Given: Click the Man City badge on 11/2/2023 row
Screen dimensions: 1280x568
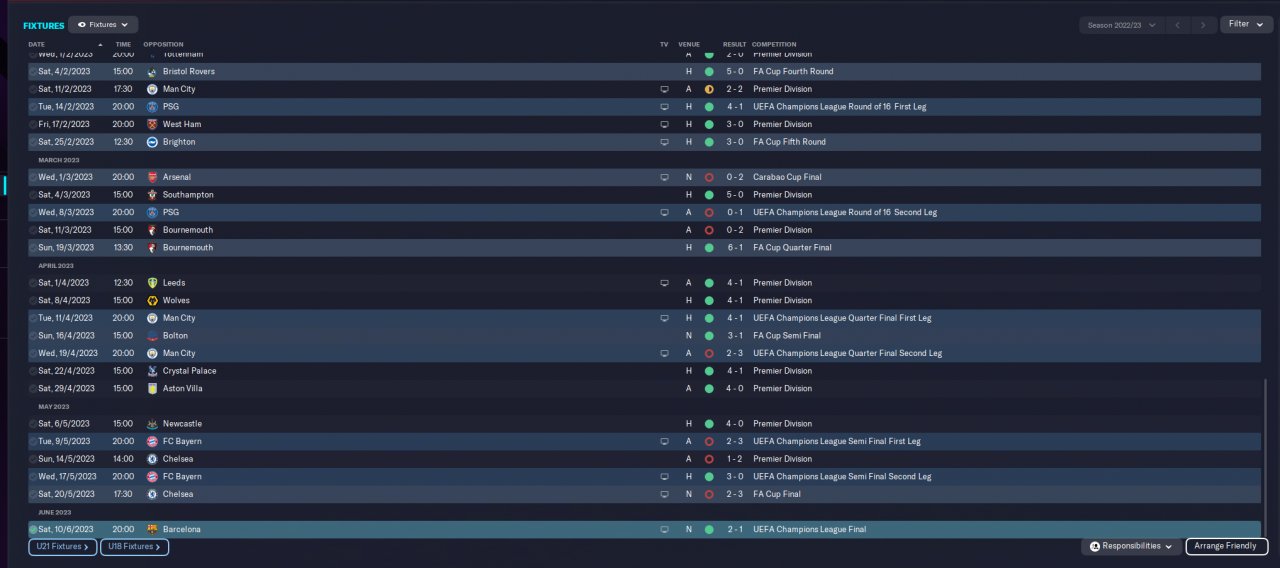Looking at the screenshot, I should click(152, 89).
